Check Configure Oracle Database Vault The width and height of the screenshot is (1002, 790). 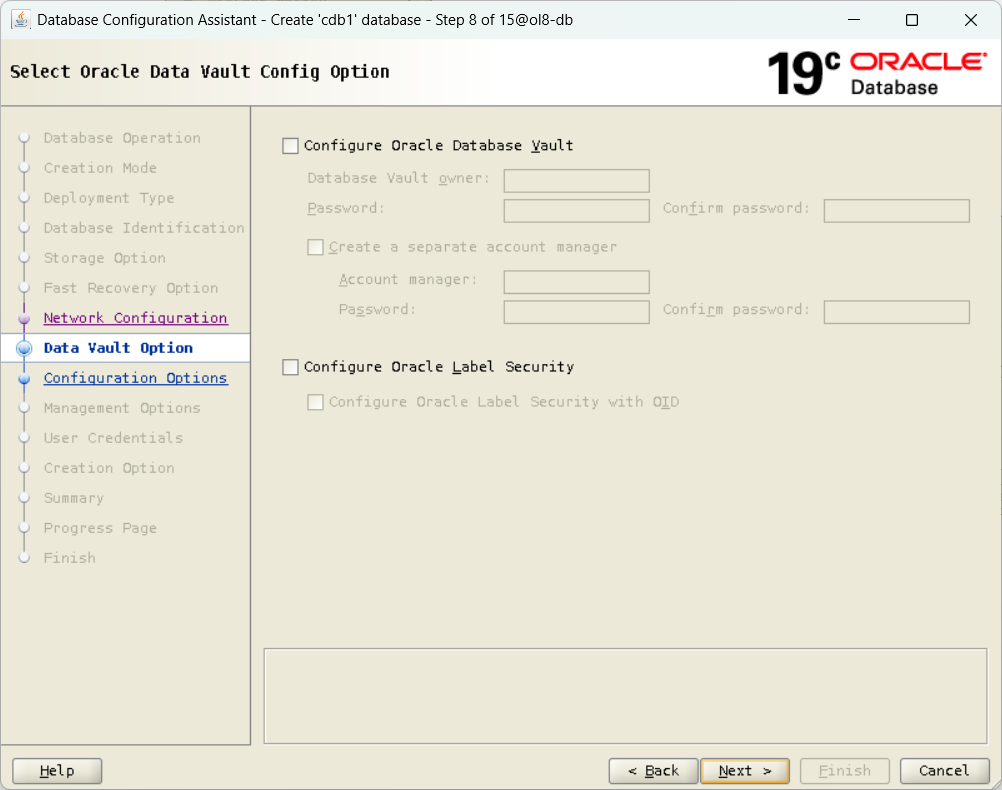click(x=290, y=146)
